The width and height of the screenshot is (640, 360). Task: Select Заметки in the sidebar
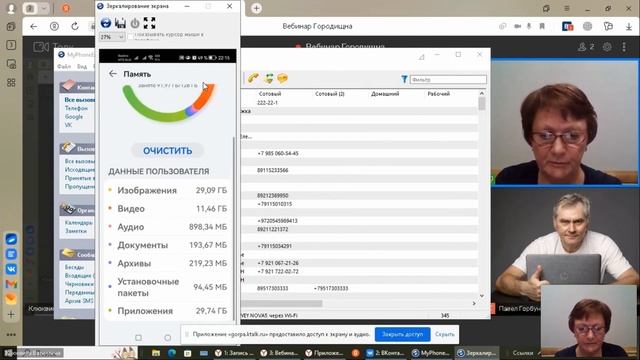tap(76, 231)
